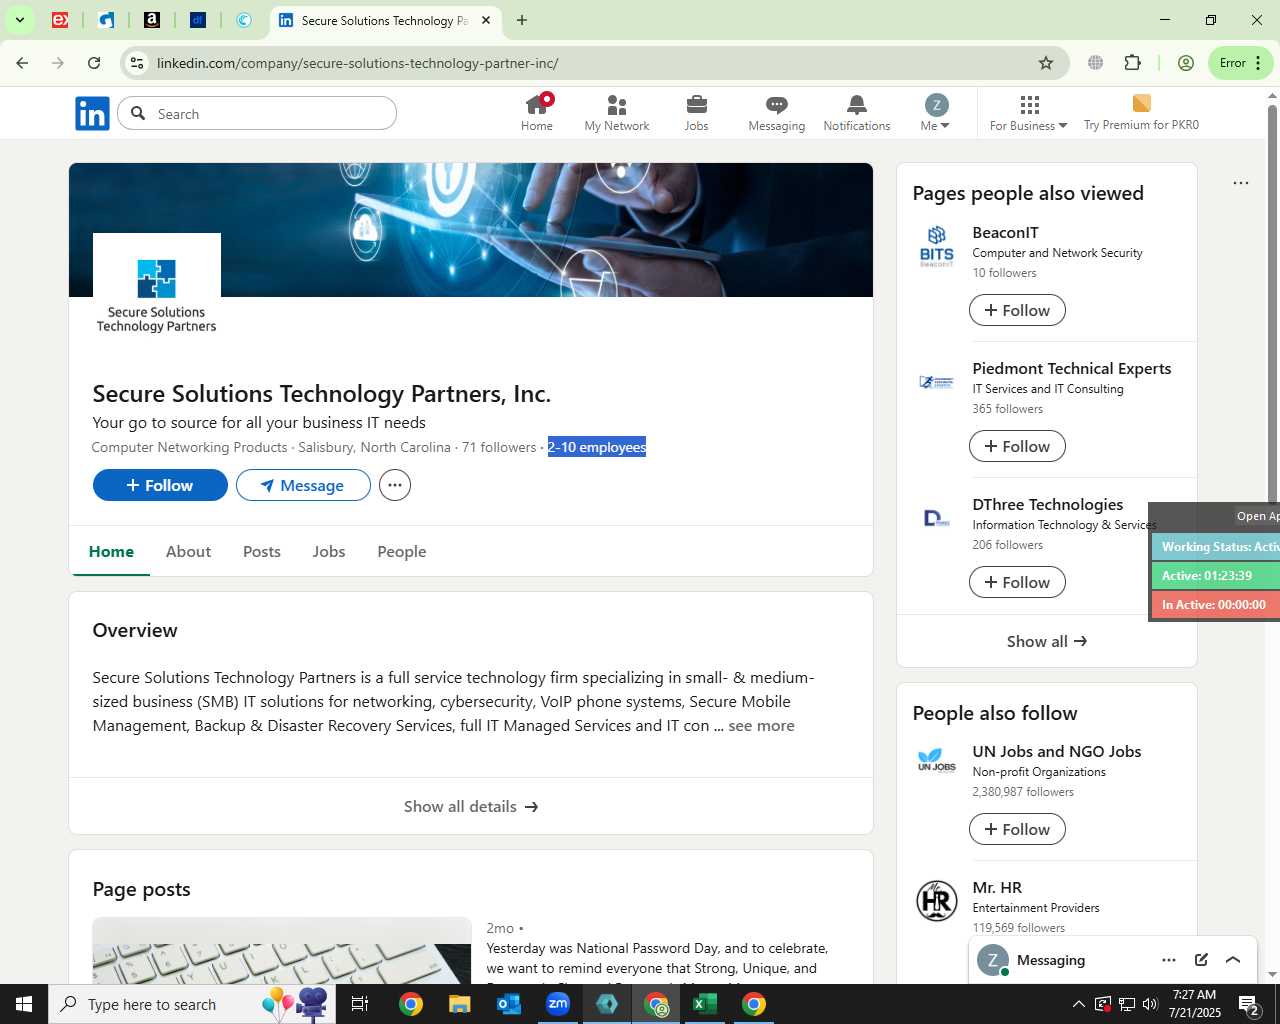View Notifications bell
1280x1024 pixels.
(857, 113)
